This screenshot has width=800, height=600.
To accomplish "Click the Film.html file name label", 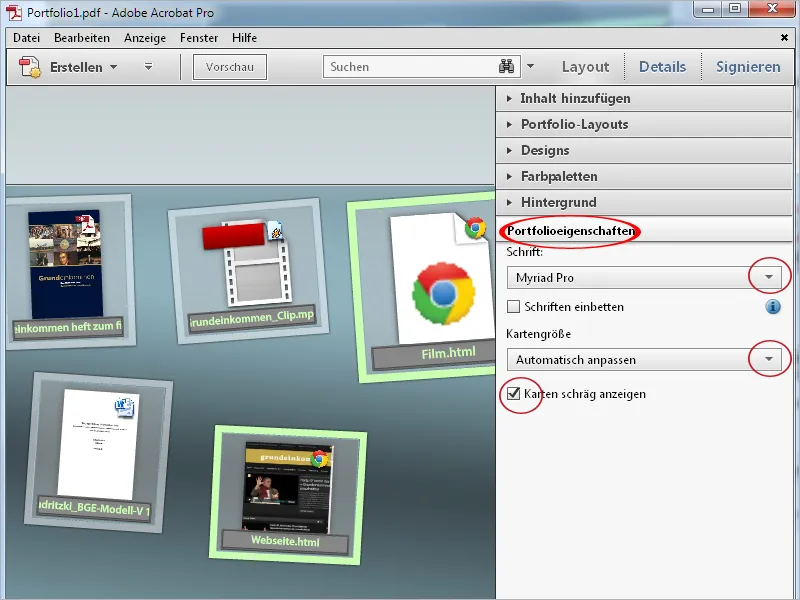I will coord(448,353).
